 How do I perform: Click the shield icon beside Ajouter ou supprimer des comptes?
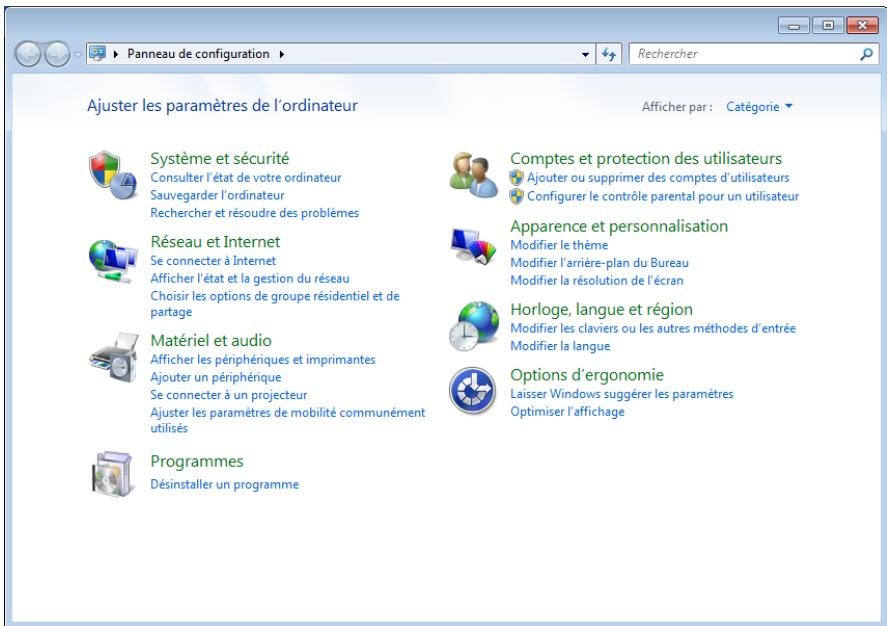tap(516, 178)
